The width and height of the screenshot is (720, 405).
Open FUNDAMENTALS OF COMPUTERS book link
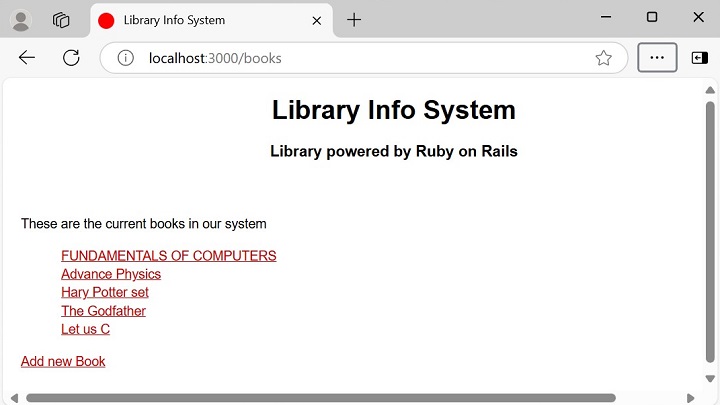pos(169,256)
